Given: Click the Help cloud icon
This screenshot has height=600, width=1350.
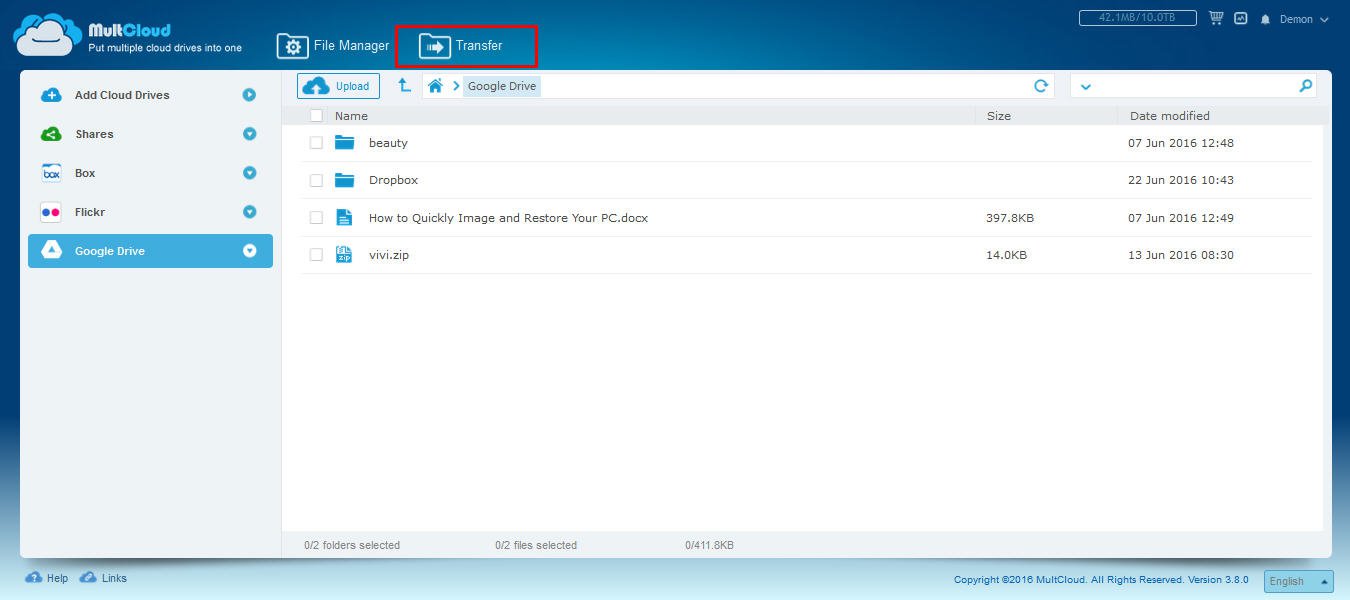Looking at the screenshot, I should click(33, 578).
